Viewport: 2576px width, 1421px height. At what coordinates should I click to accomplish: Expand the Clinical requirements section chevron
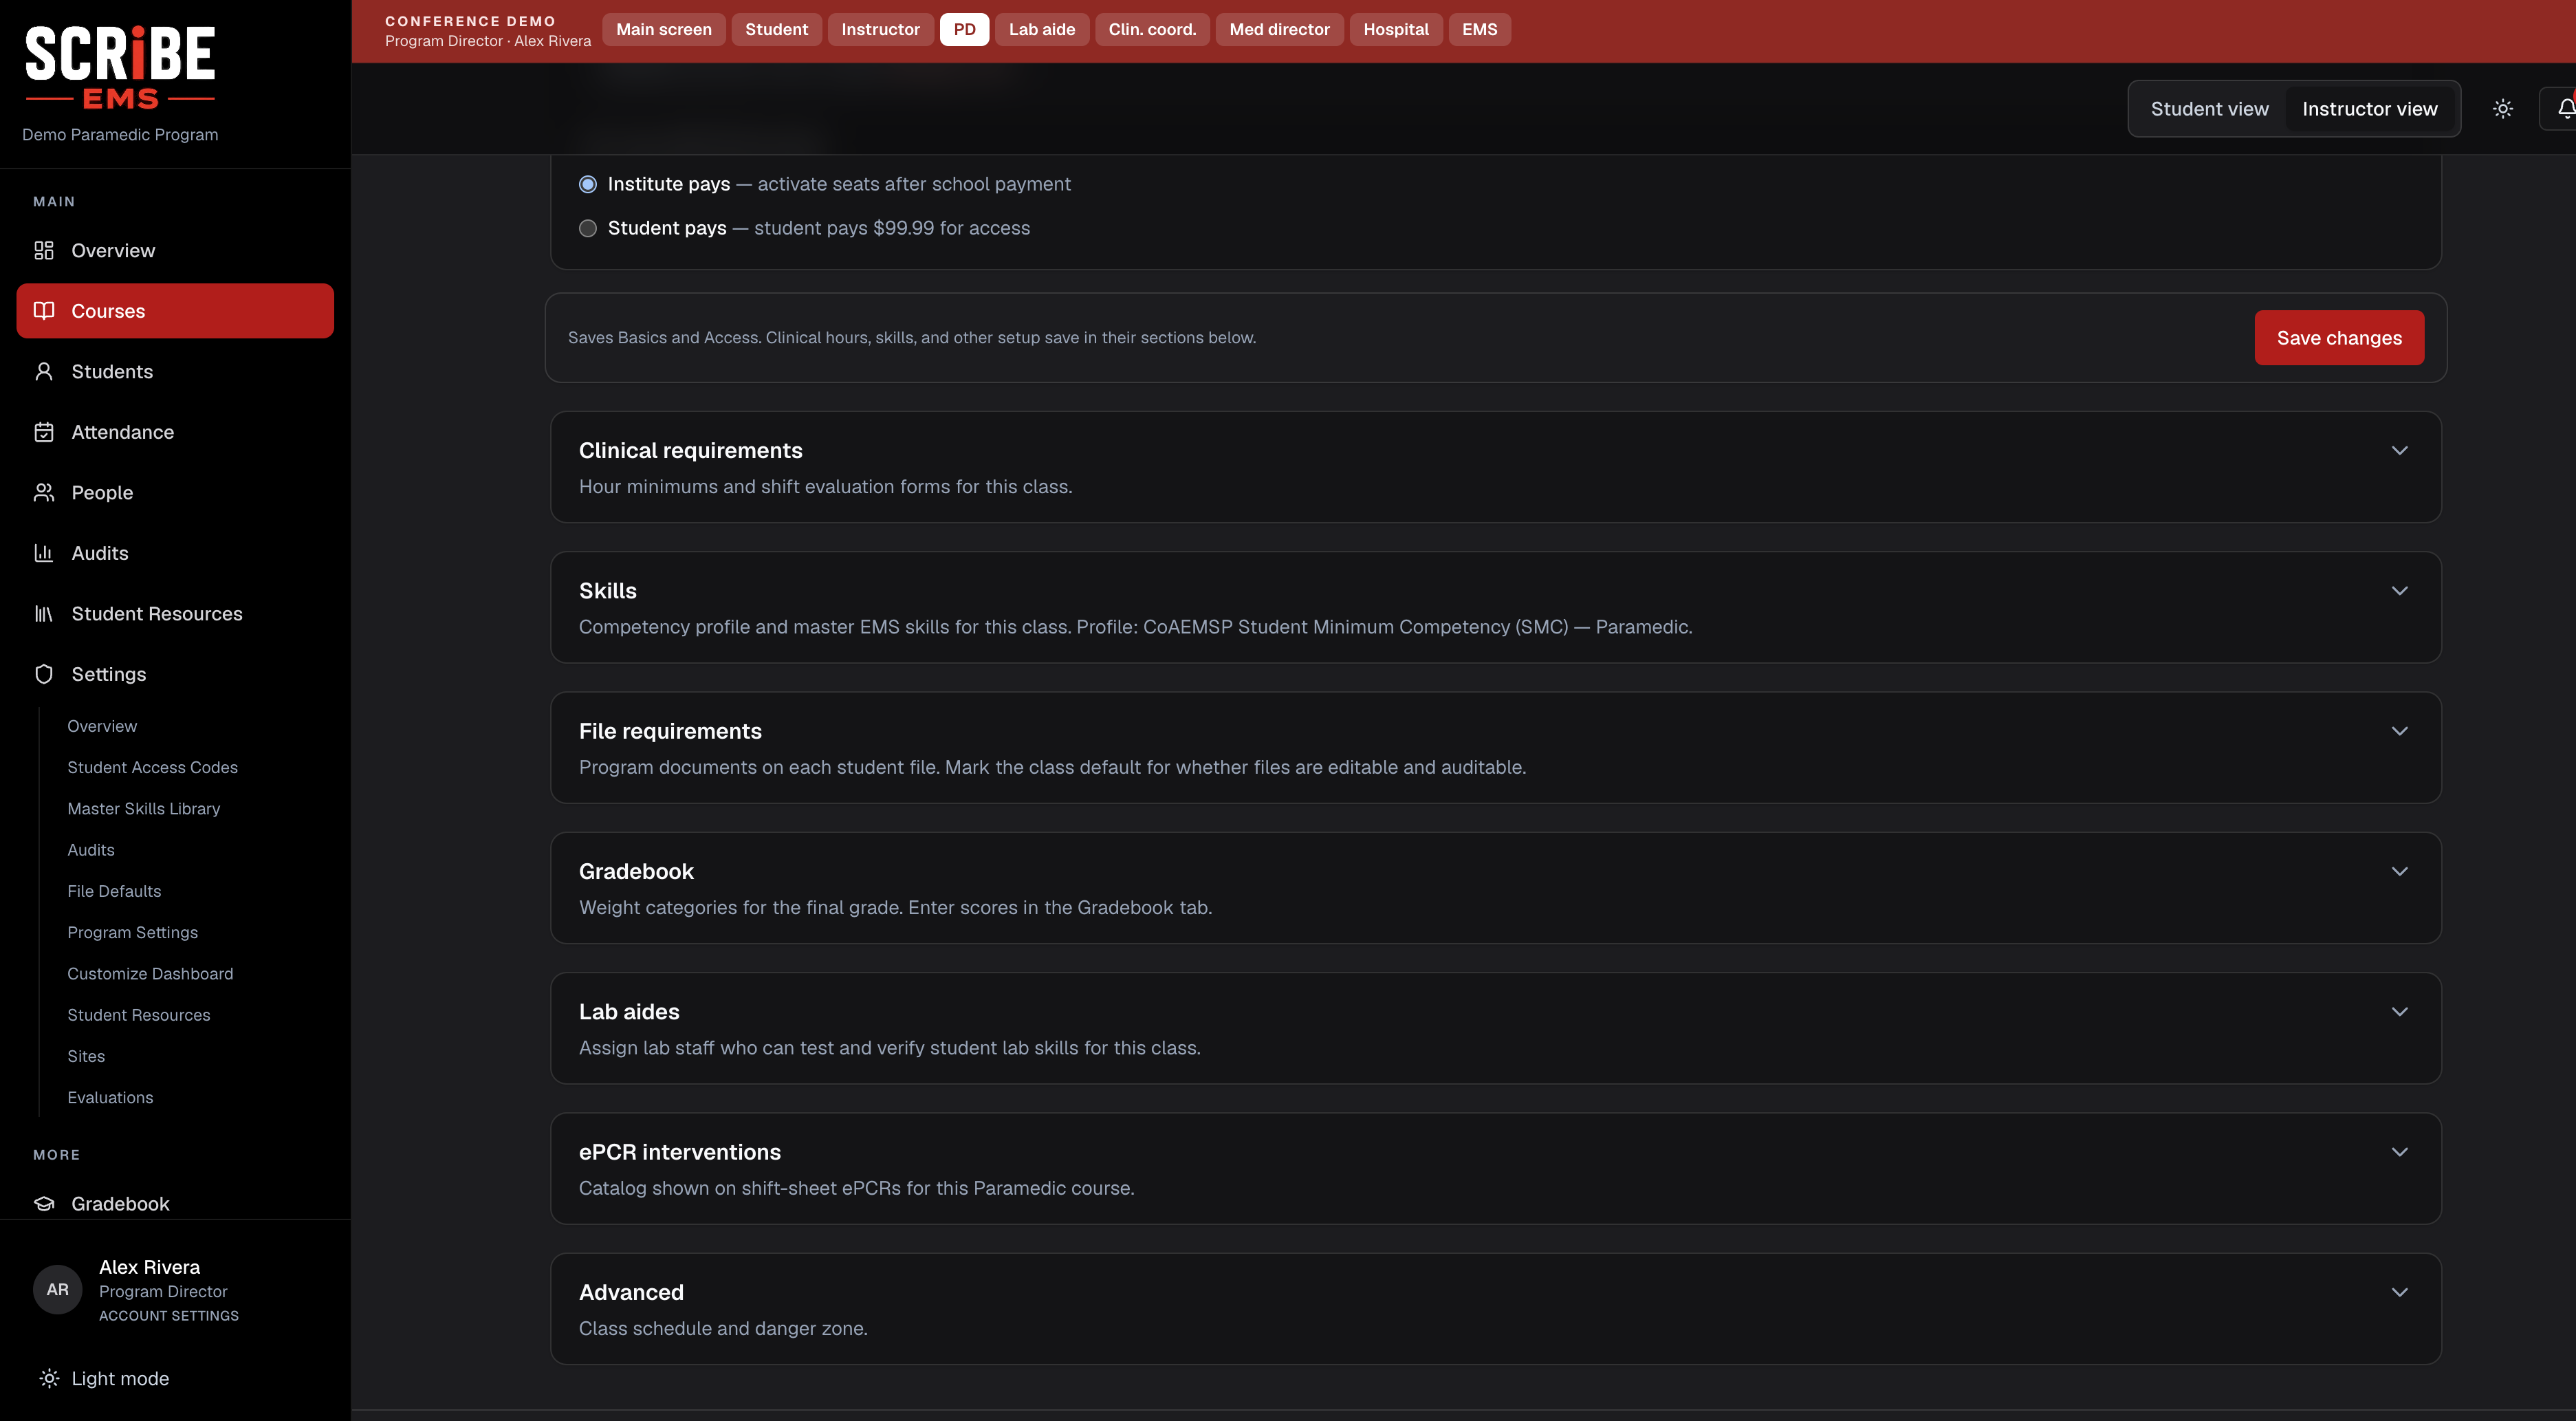(x=2399, y=451)
